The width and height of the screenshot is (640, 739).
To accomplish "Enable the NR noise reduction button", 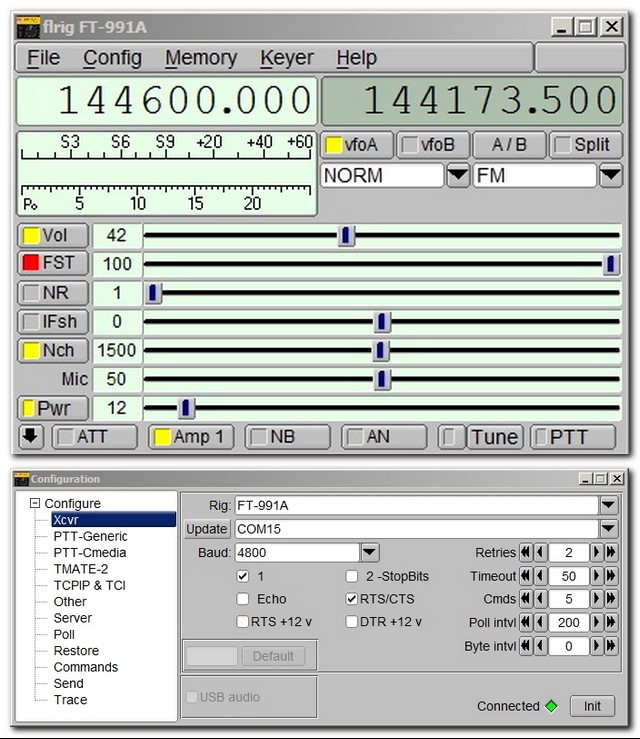I will coord(53,293).
